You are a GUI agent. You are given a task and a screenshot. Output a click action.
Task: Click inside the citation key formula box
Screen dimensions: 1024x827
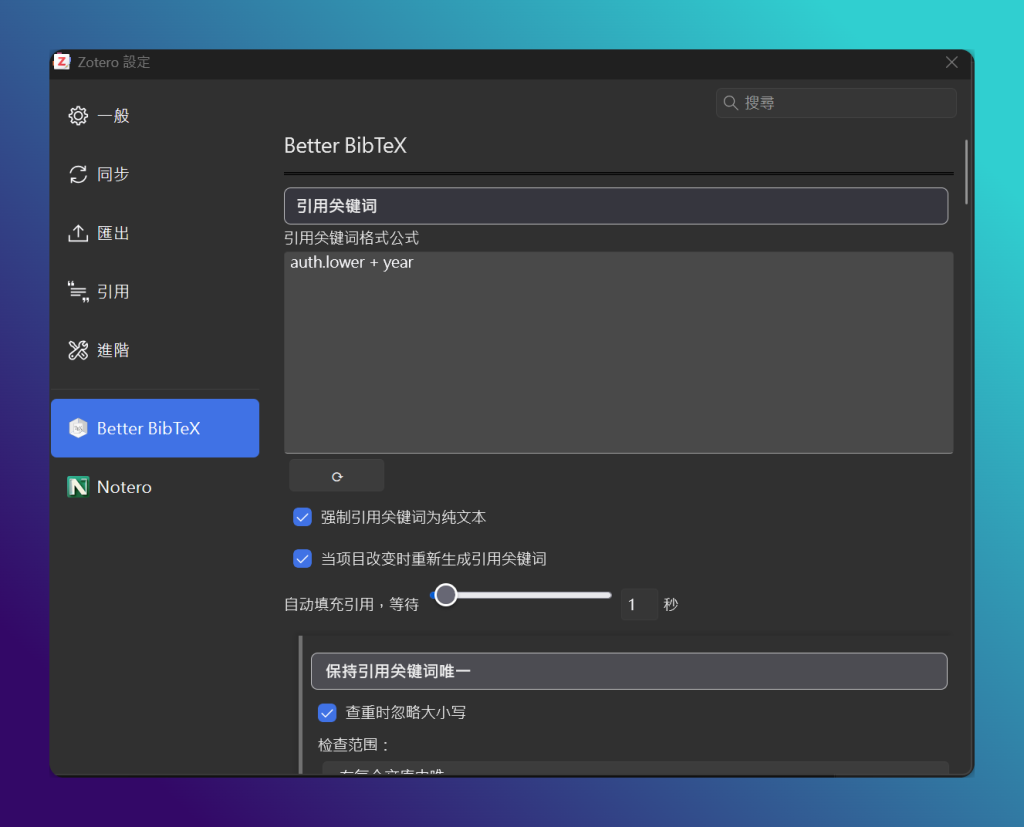[618, 352]
